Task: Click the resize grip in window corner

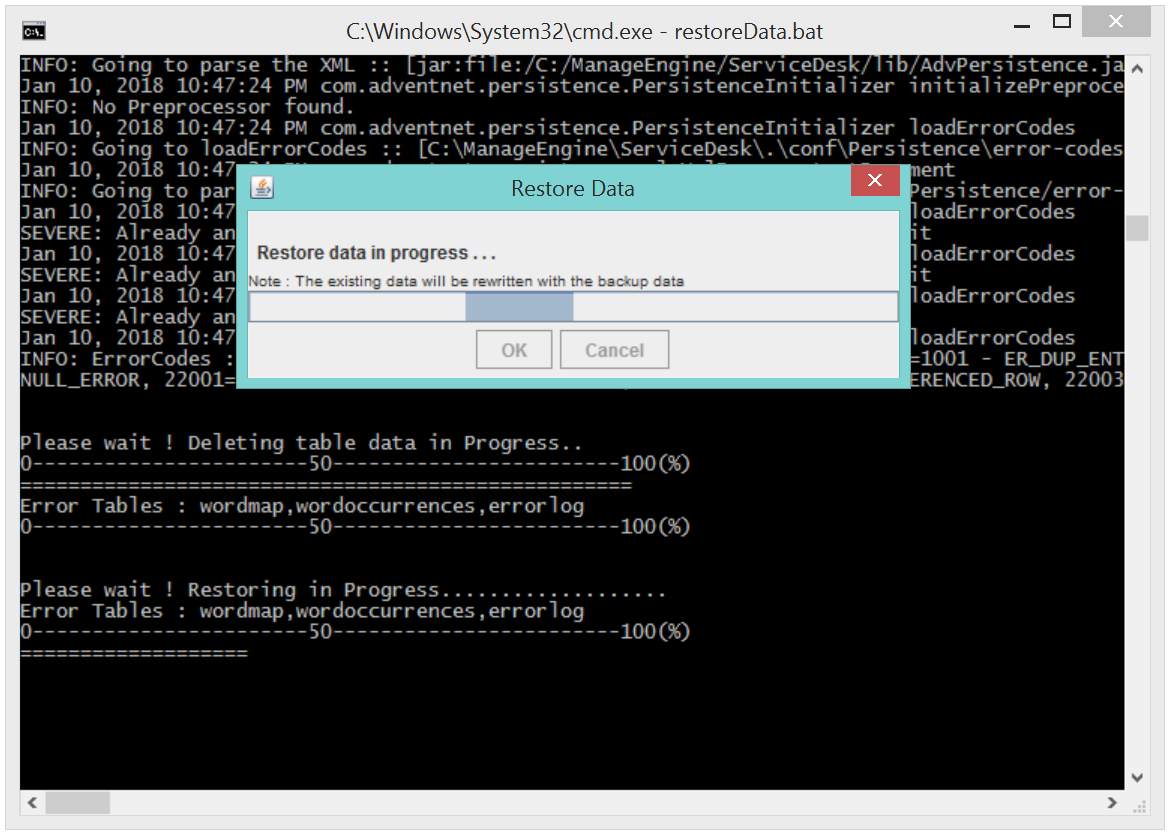Action: click(x=1139, y=806)
